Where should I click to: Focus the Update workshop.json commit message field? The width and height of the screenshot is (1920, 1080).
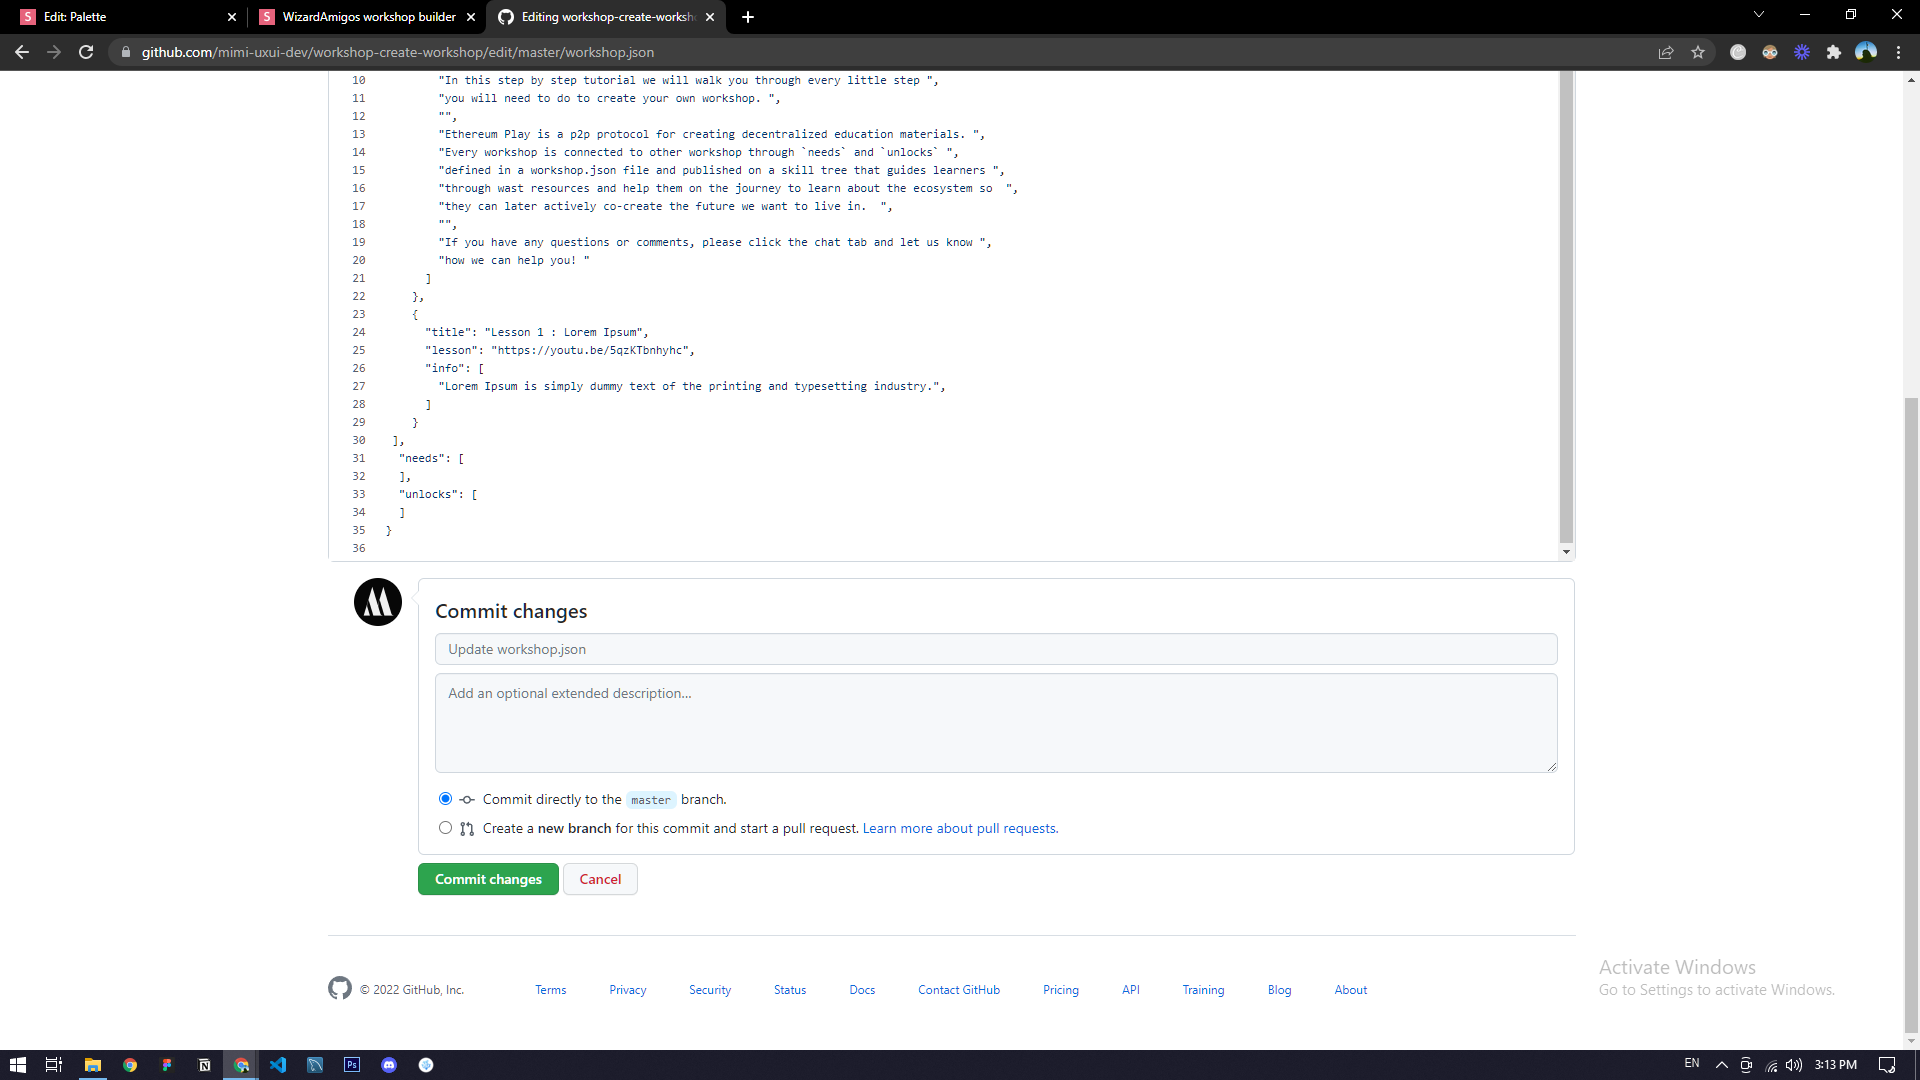pyautogui.click(x=995, y=649)
